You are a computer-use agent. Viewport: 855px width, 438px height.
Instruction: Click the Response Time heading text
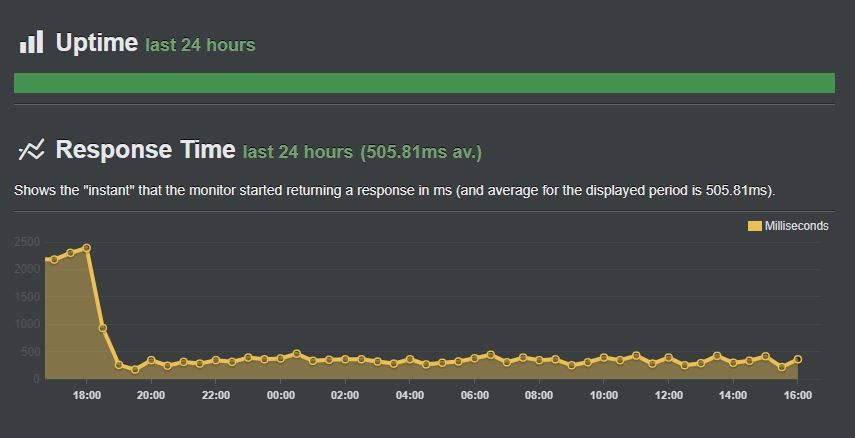point(146,149)
